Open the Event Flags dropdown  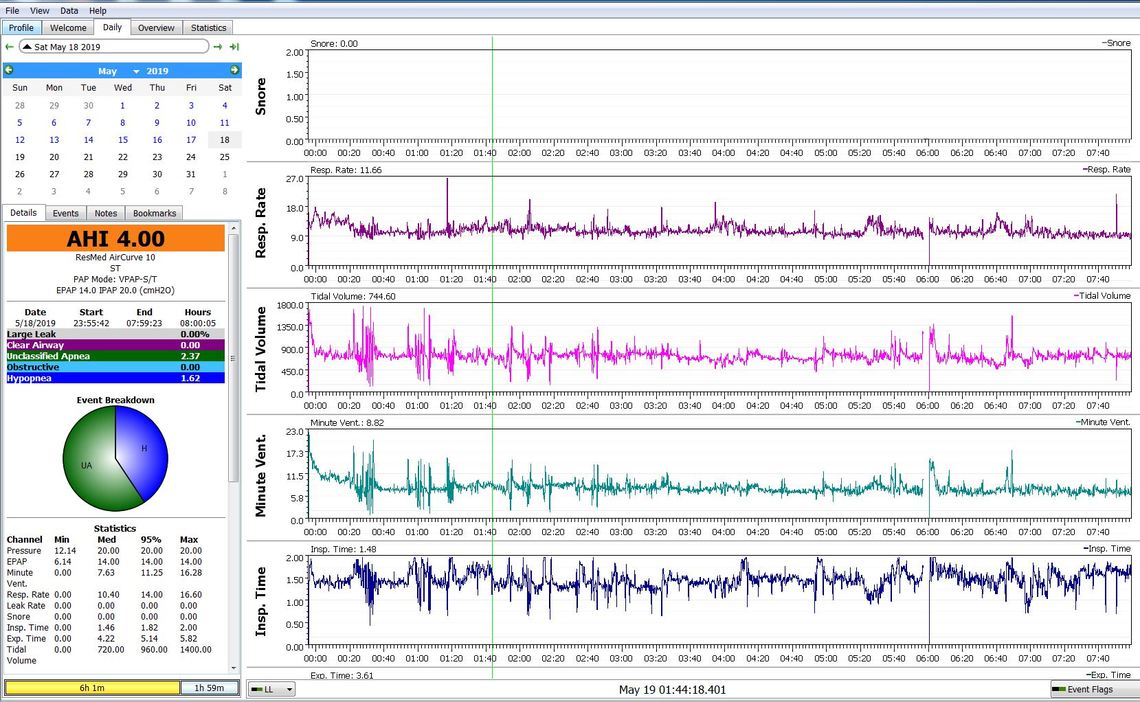tap(1093, 689)
